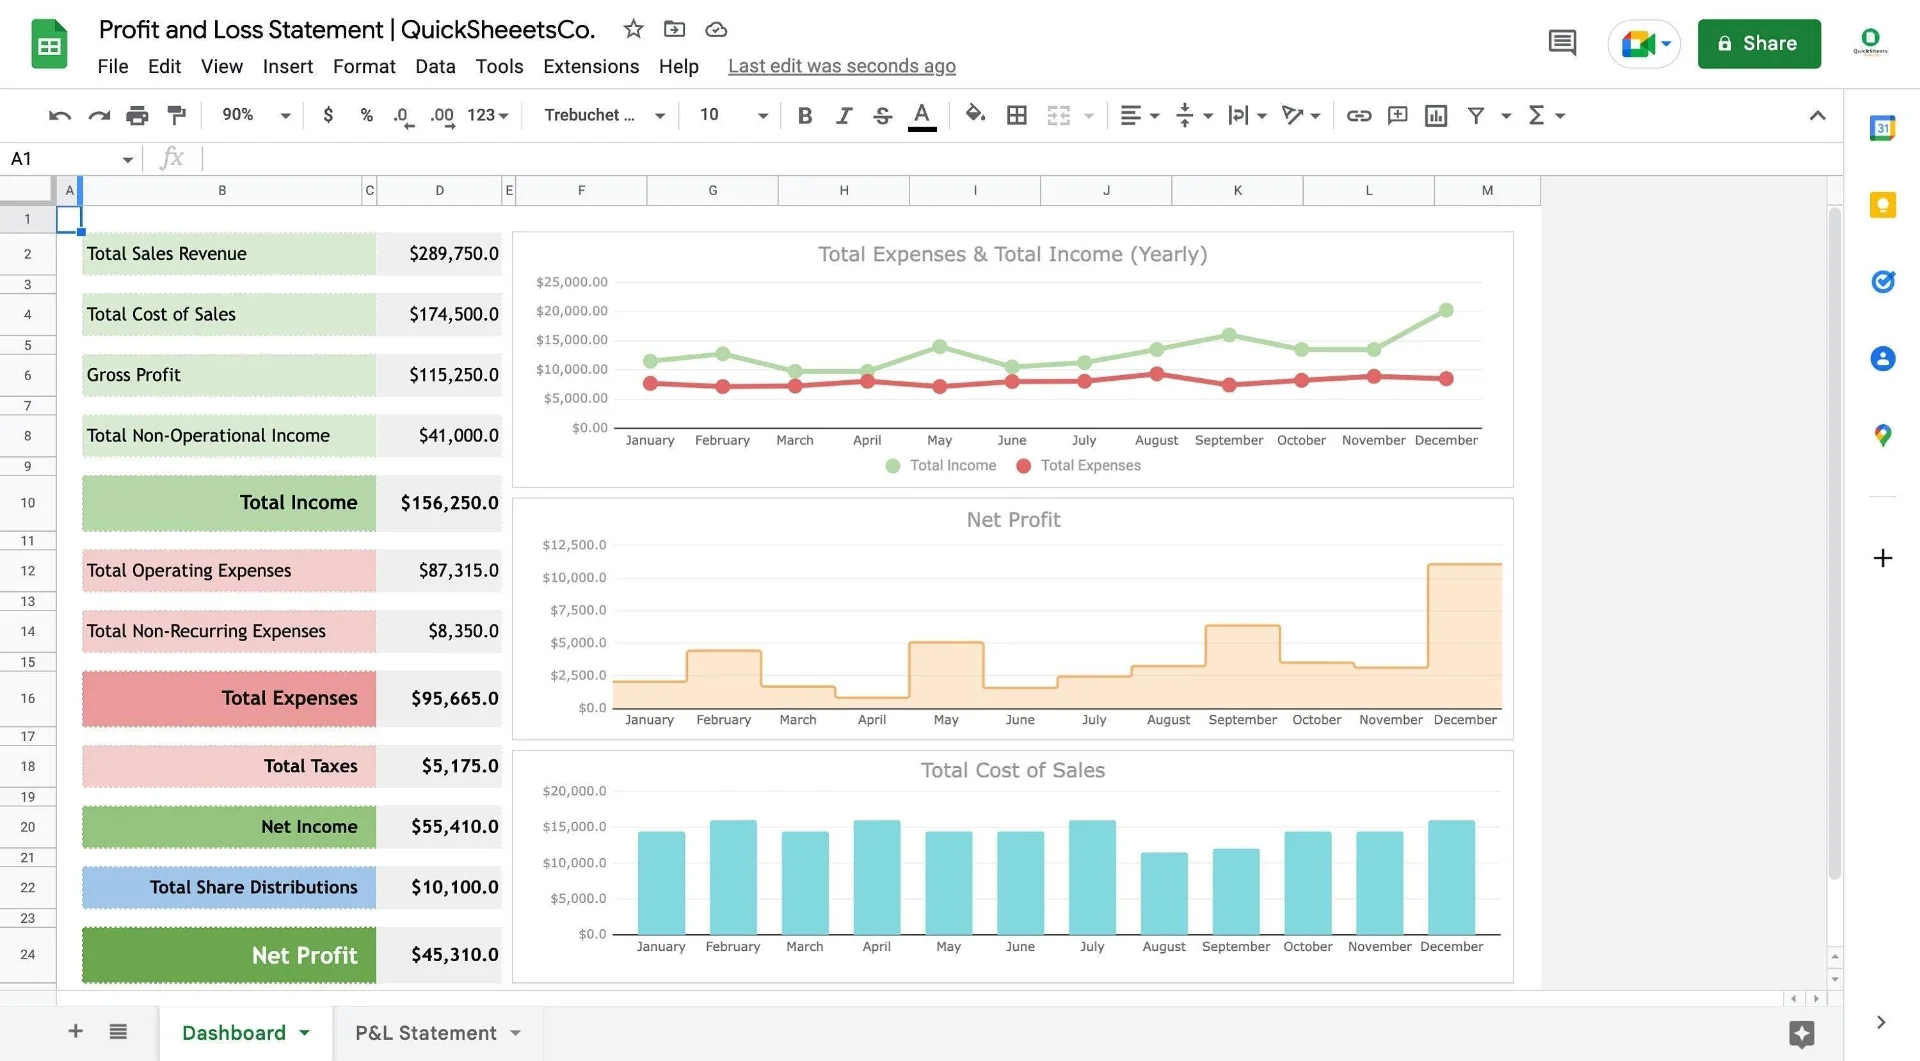Open the Fill color bucket icon
The width and height of the screenshot is (1920, 1061).
[x=975, y=114]
